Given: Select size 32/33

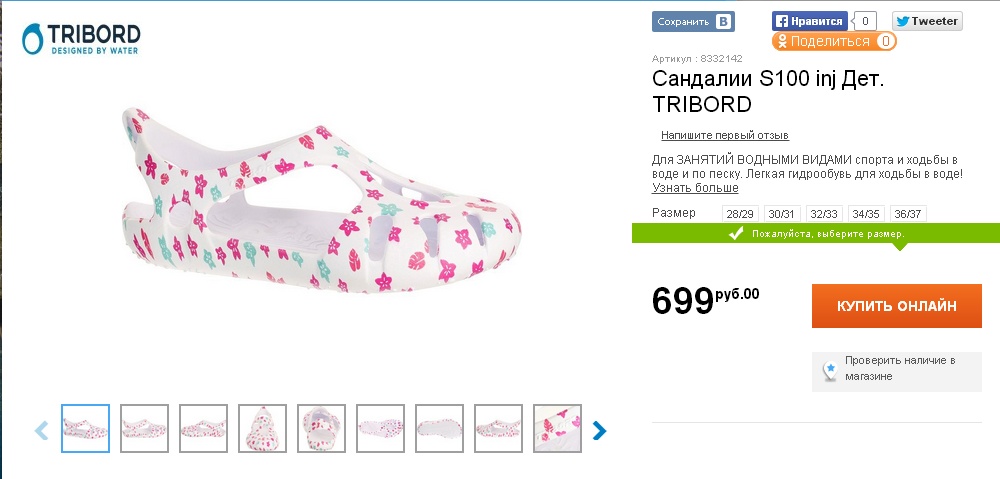Looking at the screenshot, I should click(x=824, y=213).
